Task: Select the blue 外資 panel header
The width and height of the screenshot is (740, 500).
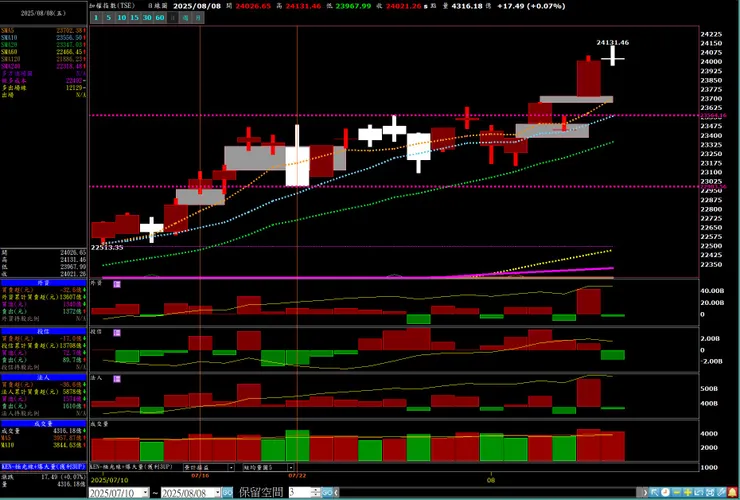Action: click(43, 283)
